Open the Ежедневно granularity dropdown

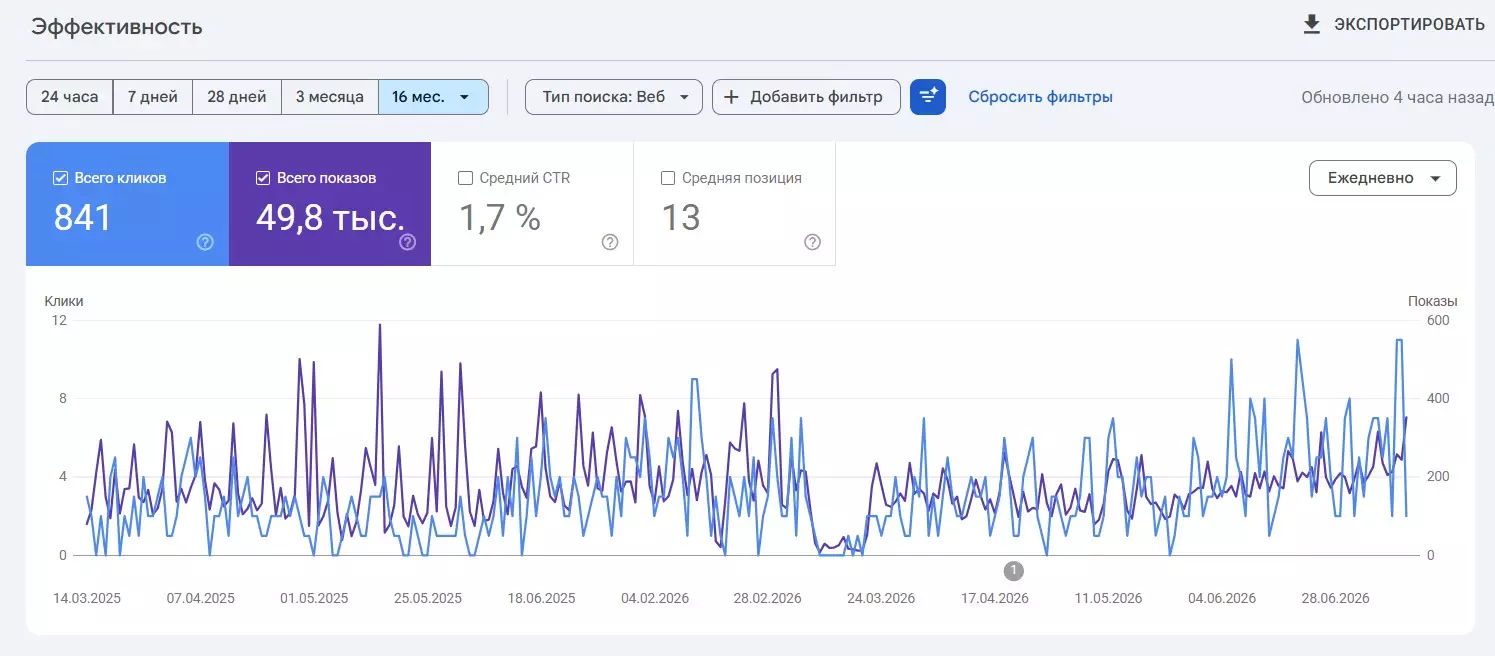coord(1383,178)
